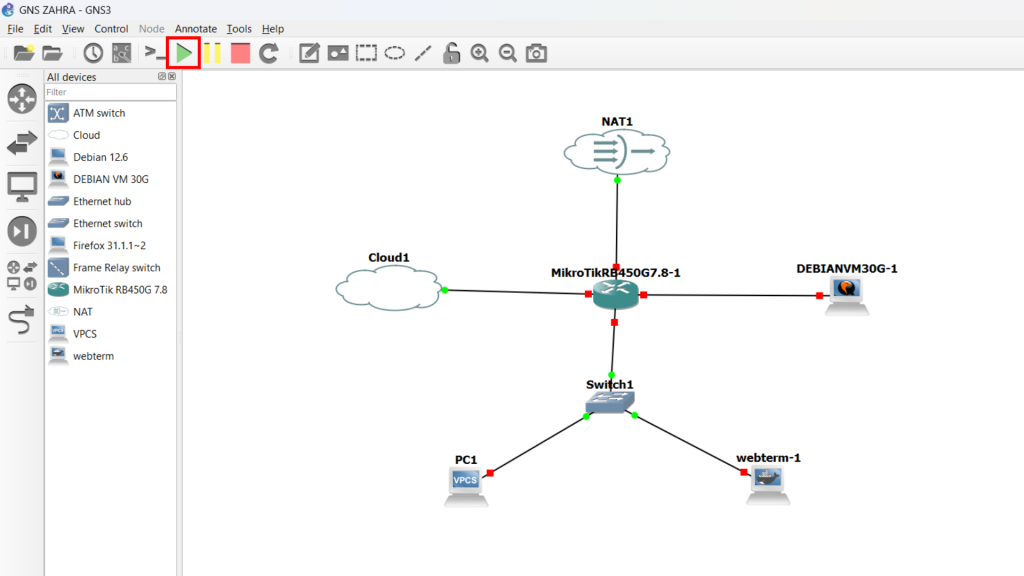Select the MikroTik router node on canvas
Screen dimensions: 1024x576
pos(614,294)
